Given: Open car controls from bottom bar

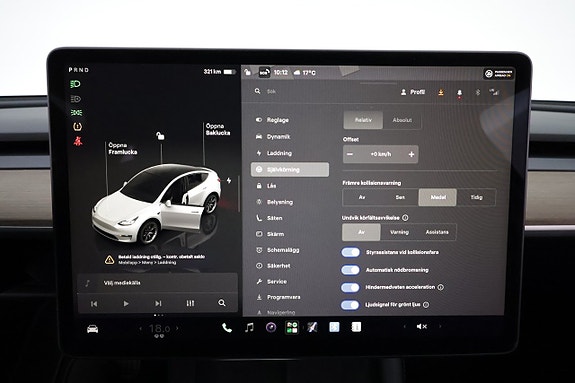Looking at the screenshot, I should [92, 329].
